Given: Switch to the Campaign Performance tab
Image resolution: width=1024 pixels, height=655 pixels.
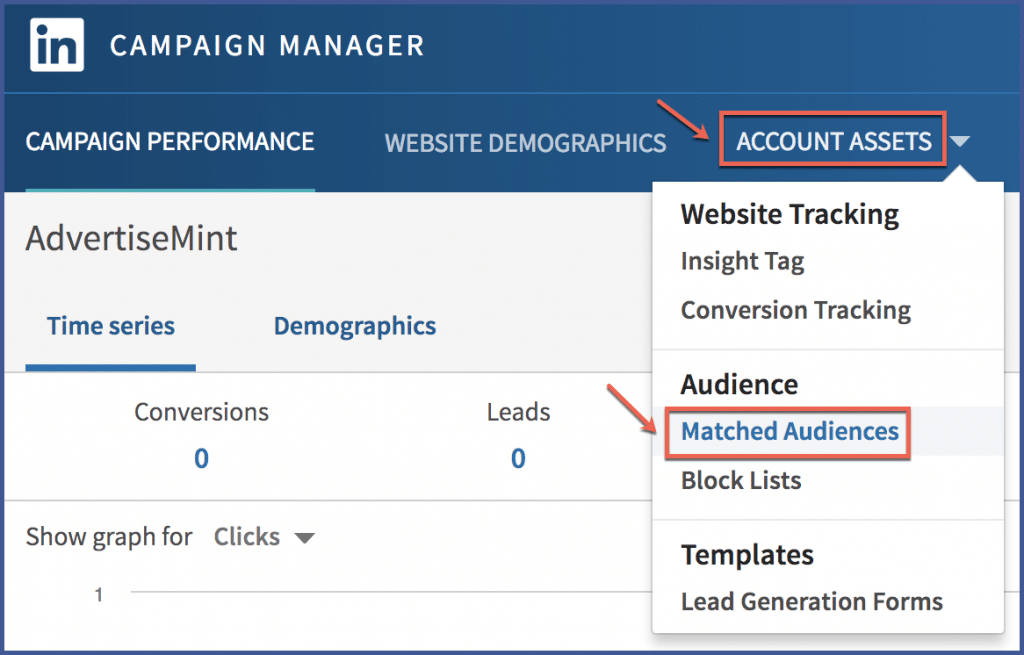Looking at the screenshot, I should coord(169,142).
